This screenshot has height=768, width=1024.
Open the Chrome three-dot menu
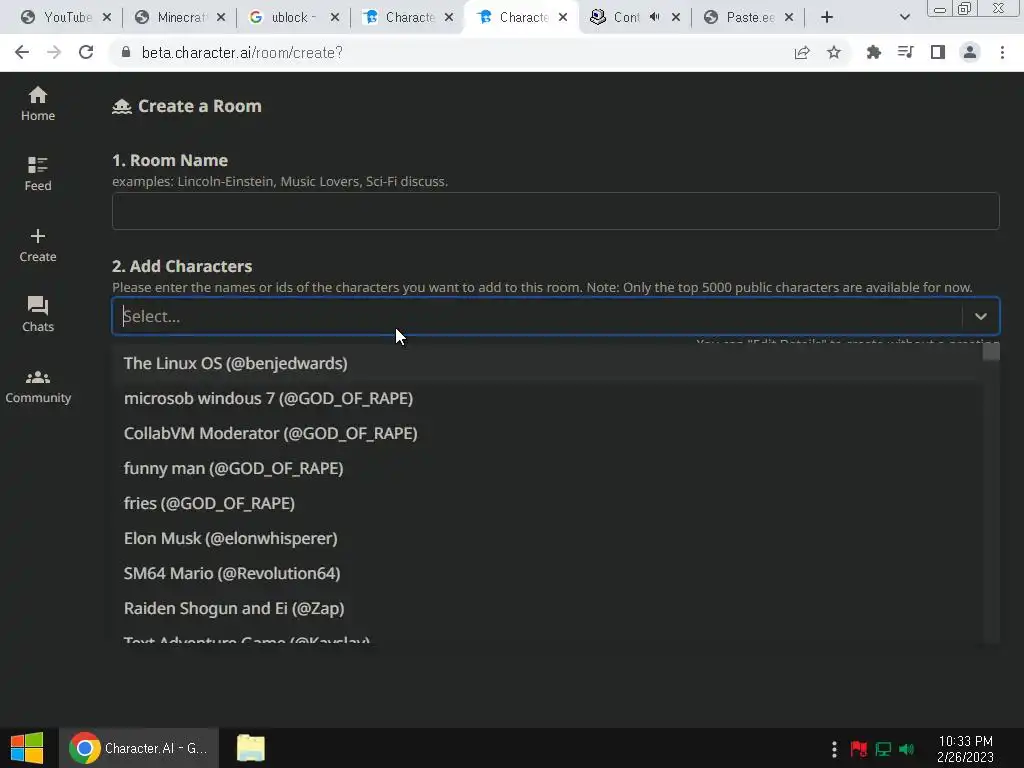coord(1002,52)
